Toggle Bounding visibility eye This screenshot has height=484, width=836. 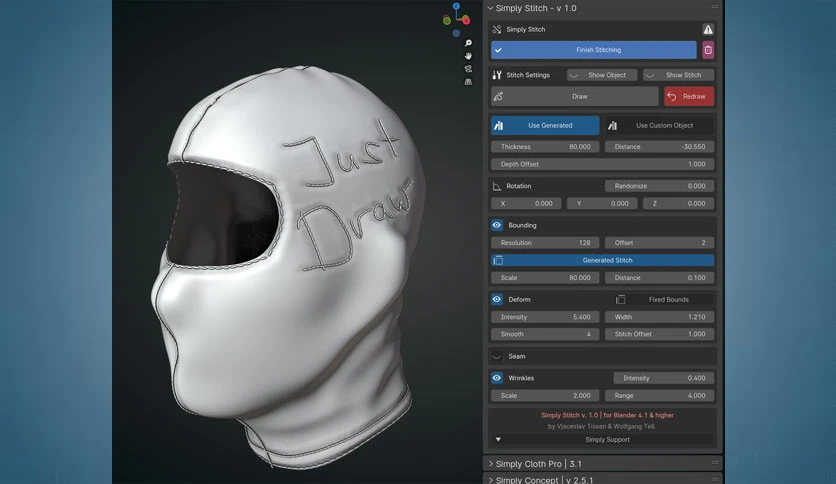[497, 225]
